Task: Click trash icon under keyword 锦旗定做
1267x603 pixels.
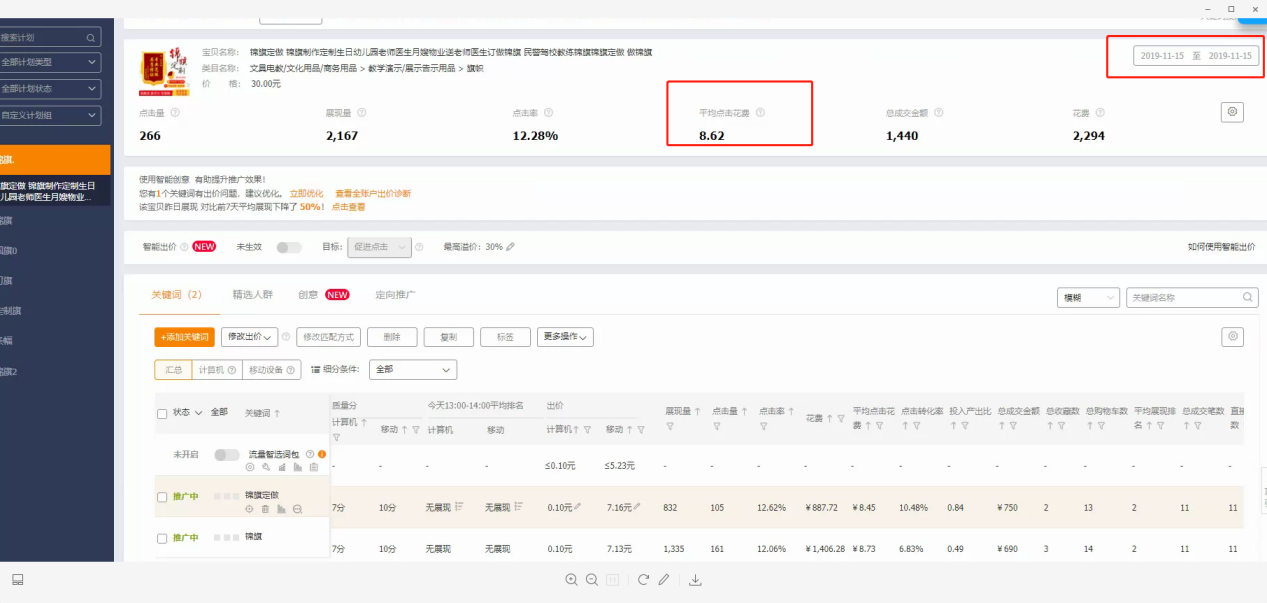Action: [265, 509]
